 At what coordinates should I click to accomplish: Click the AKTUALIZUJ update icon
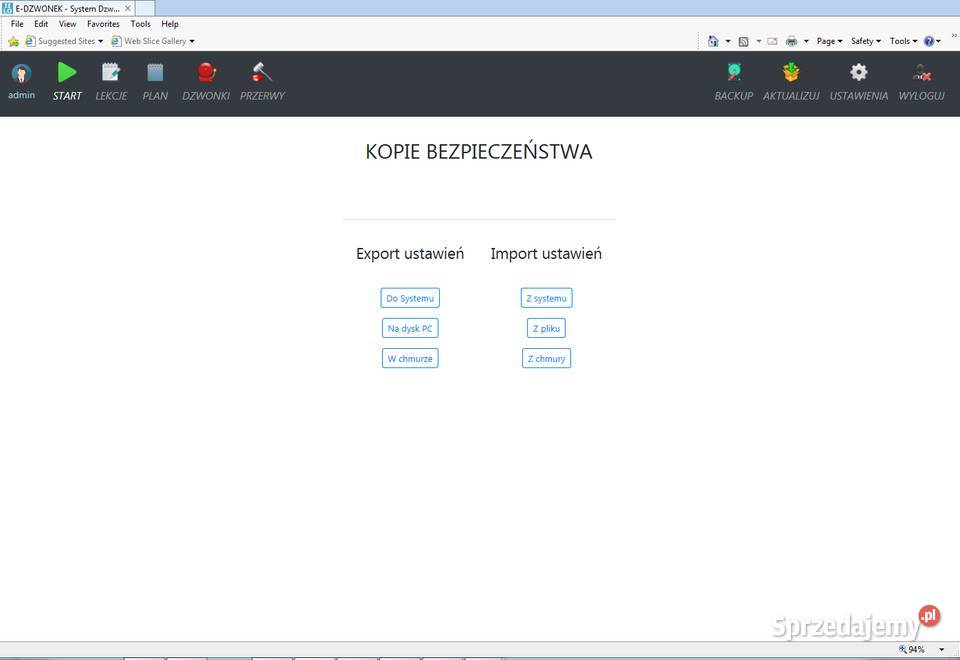pyautogui.click(x=791, y=73)
